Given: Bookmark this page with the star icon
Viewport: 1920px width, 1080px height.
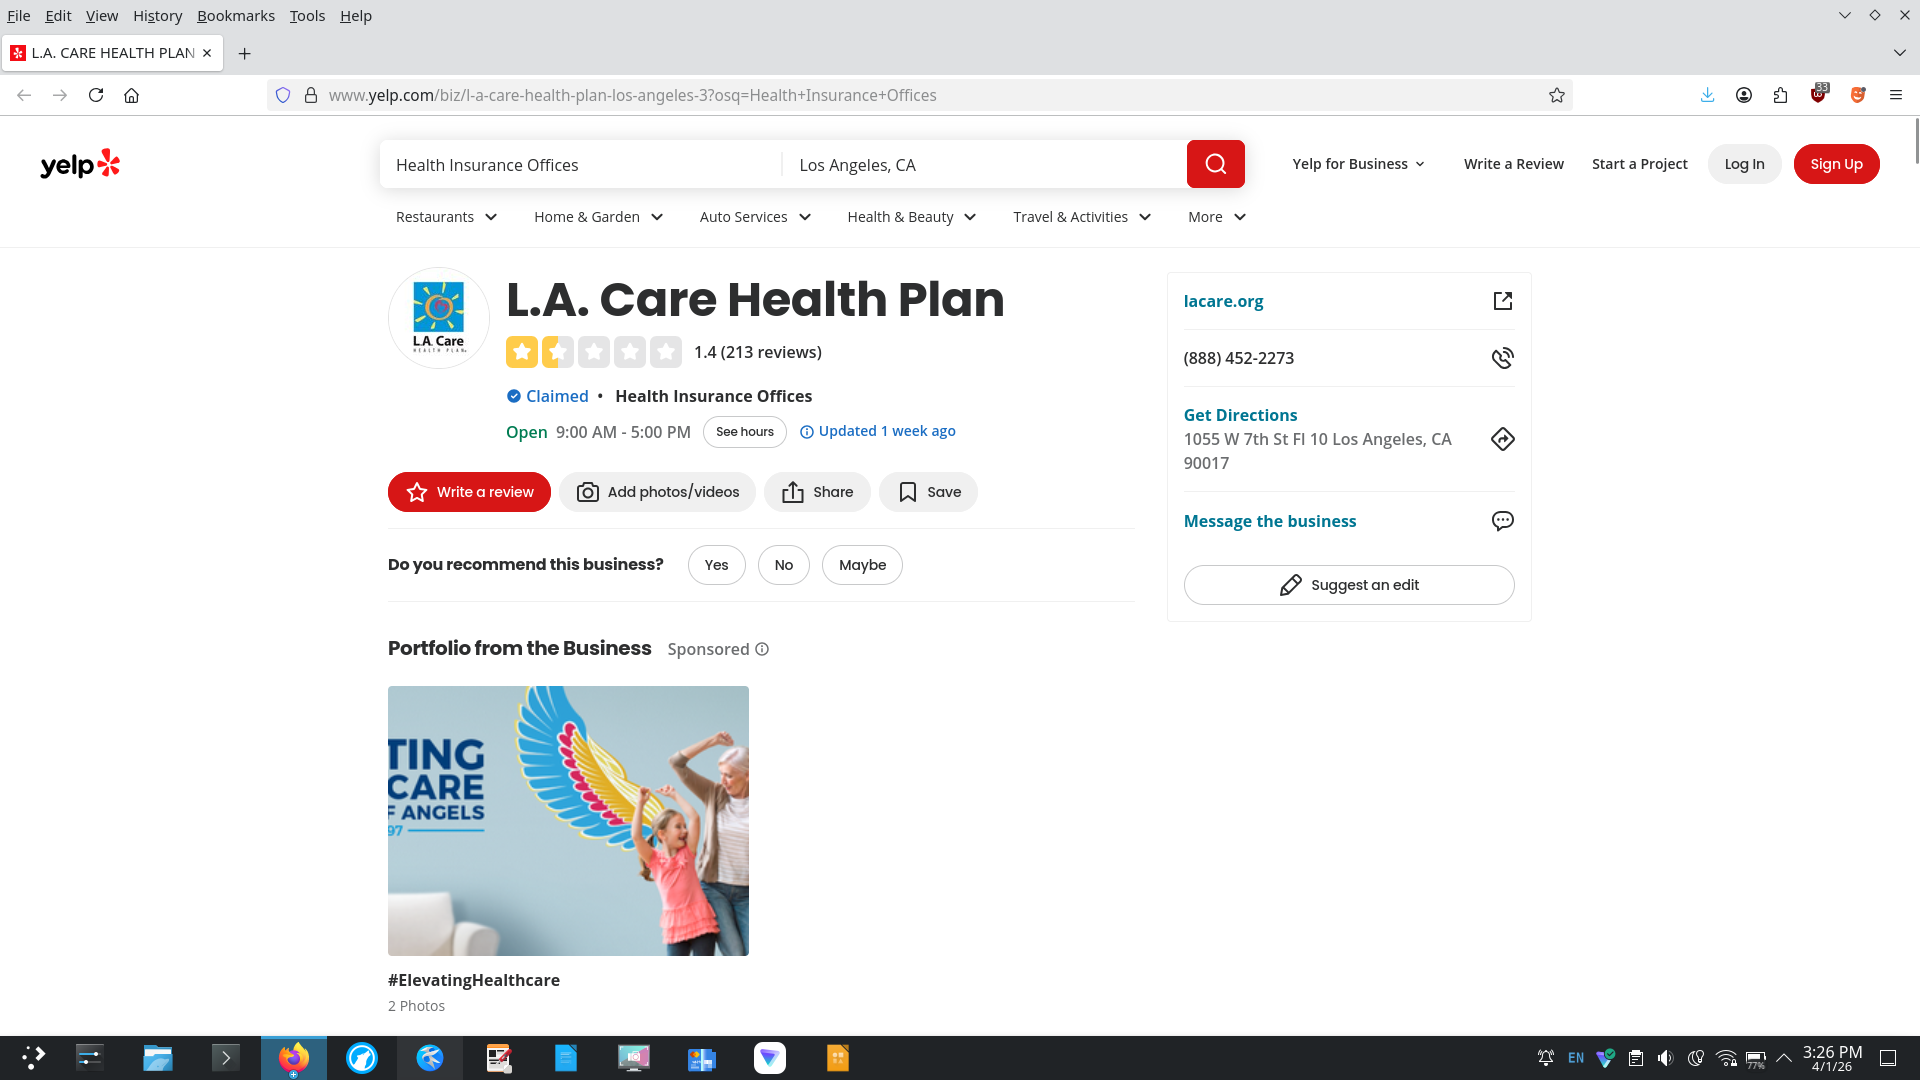Looking at the screenshot, I should click(1556, 95).
